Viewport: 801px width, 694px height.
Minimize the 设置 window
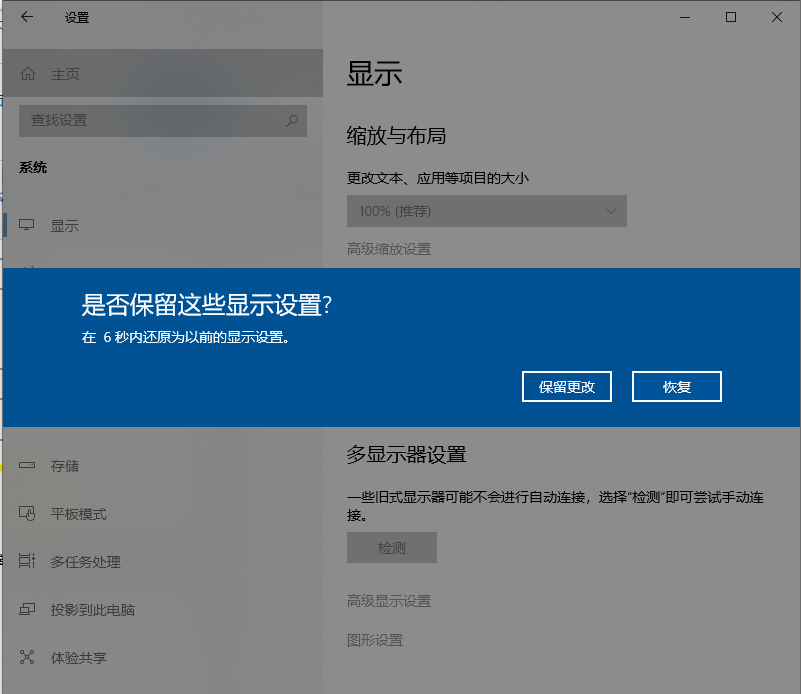coord(685,17)
